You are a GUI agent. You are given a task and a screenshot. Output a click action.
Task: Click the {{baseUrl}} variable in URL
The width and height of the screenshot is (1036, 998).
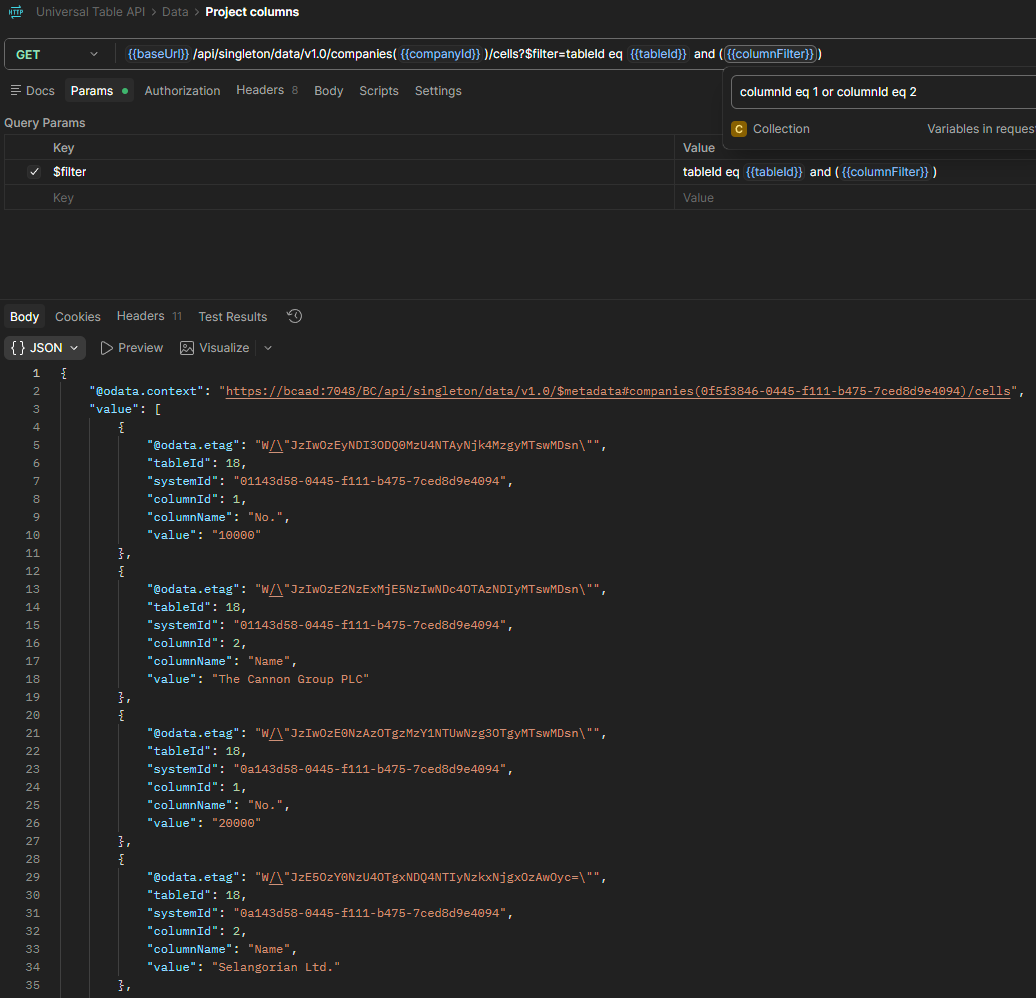pos(158,54)
